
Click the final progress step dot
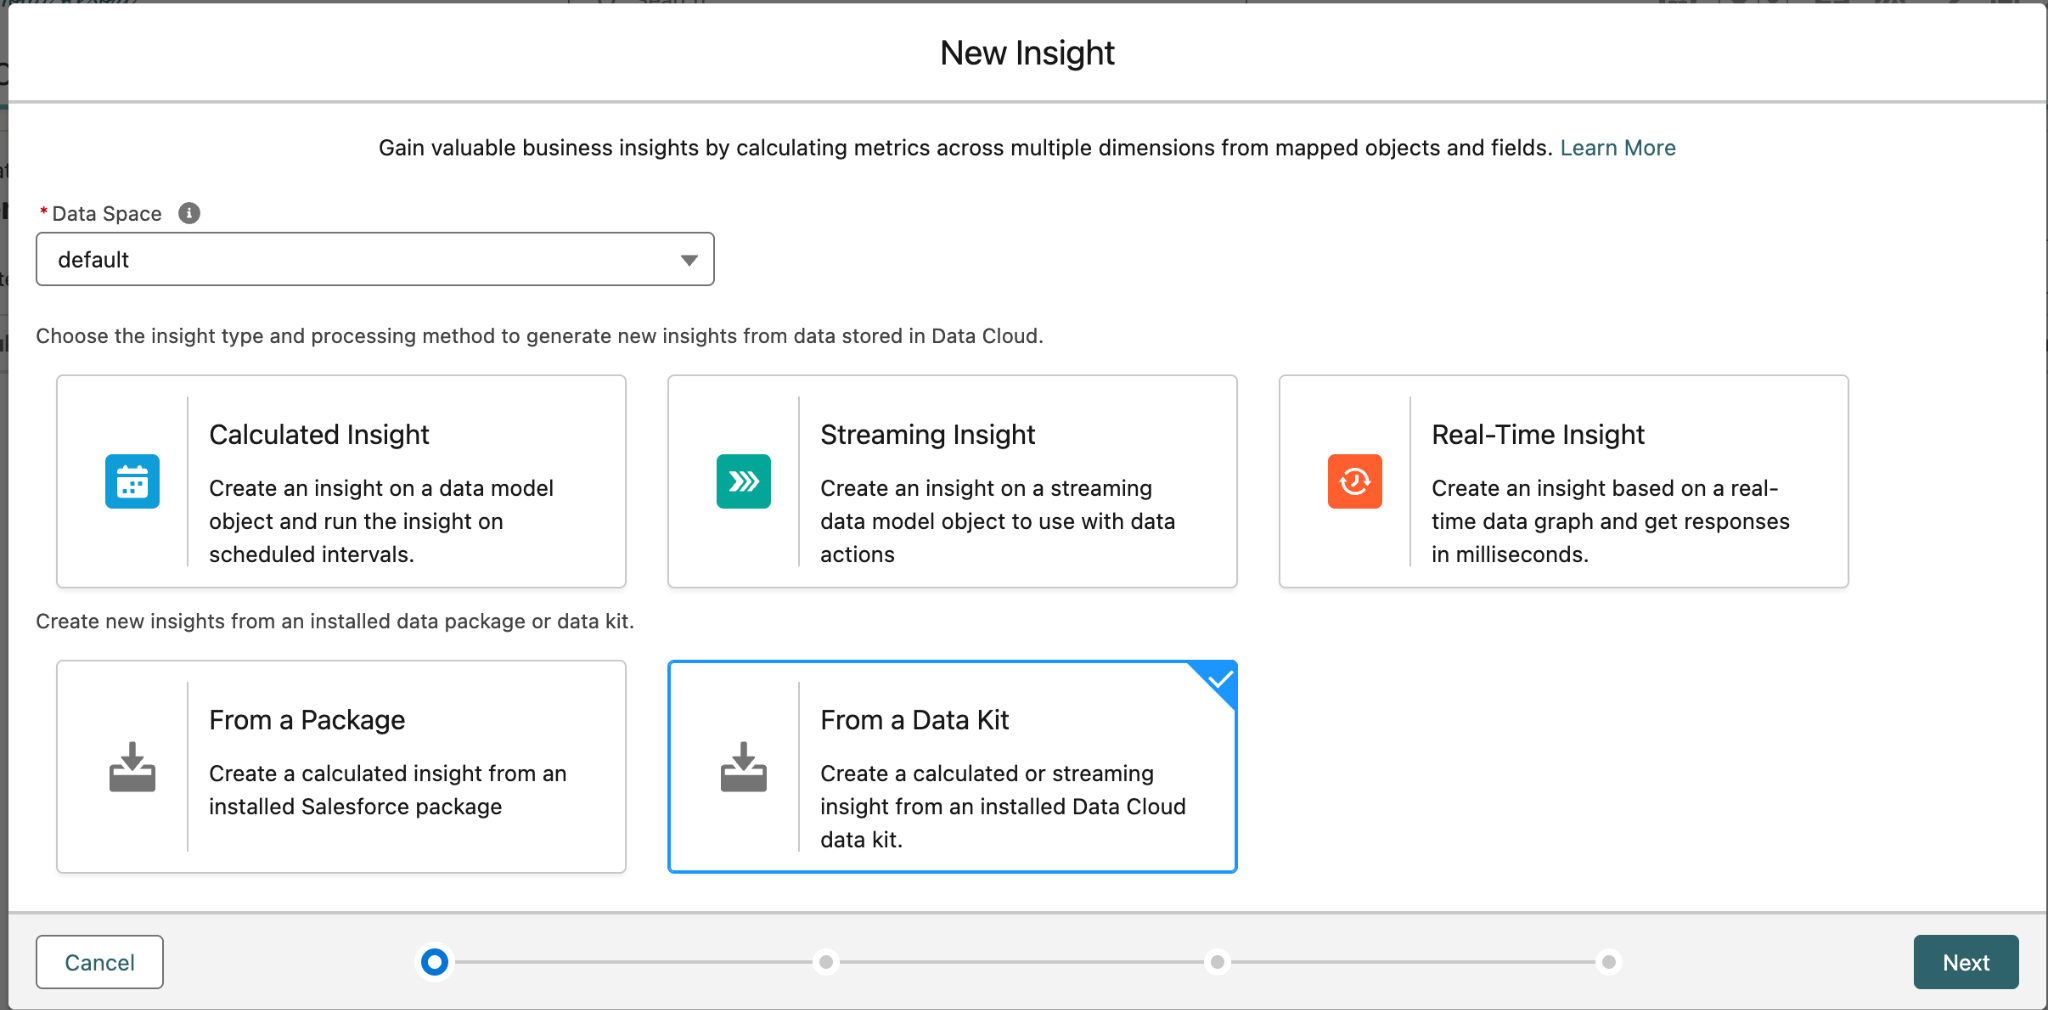(1608, 962)
